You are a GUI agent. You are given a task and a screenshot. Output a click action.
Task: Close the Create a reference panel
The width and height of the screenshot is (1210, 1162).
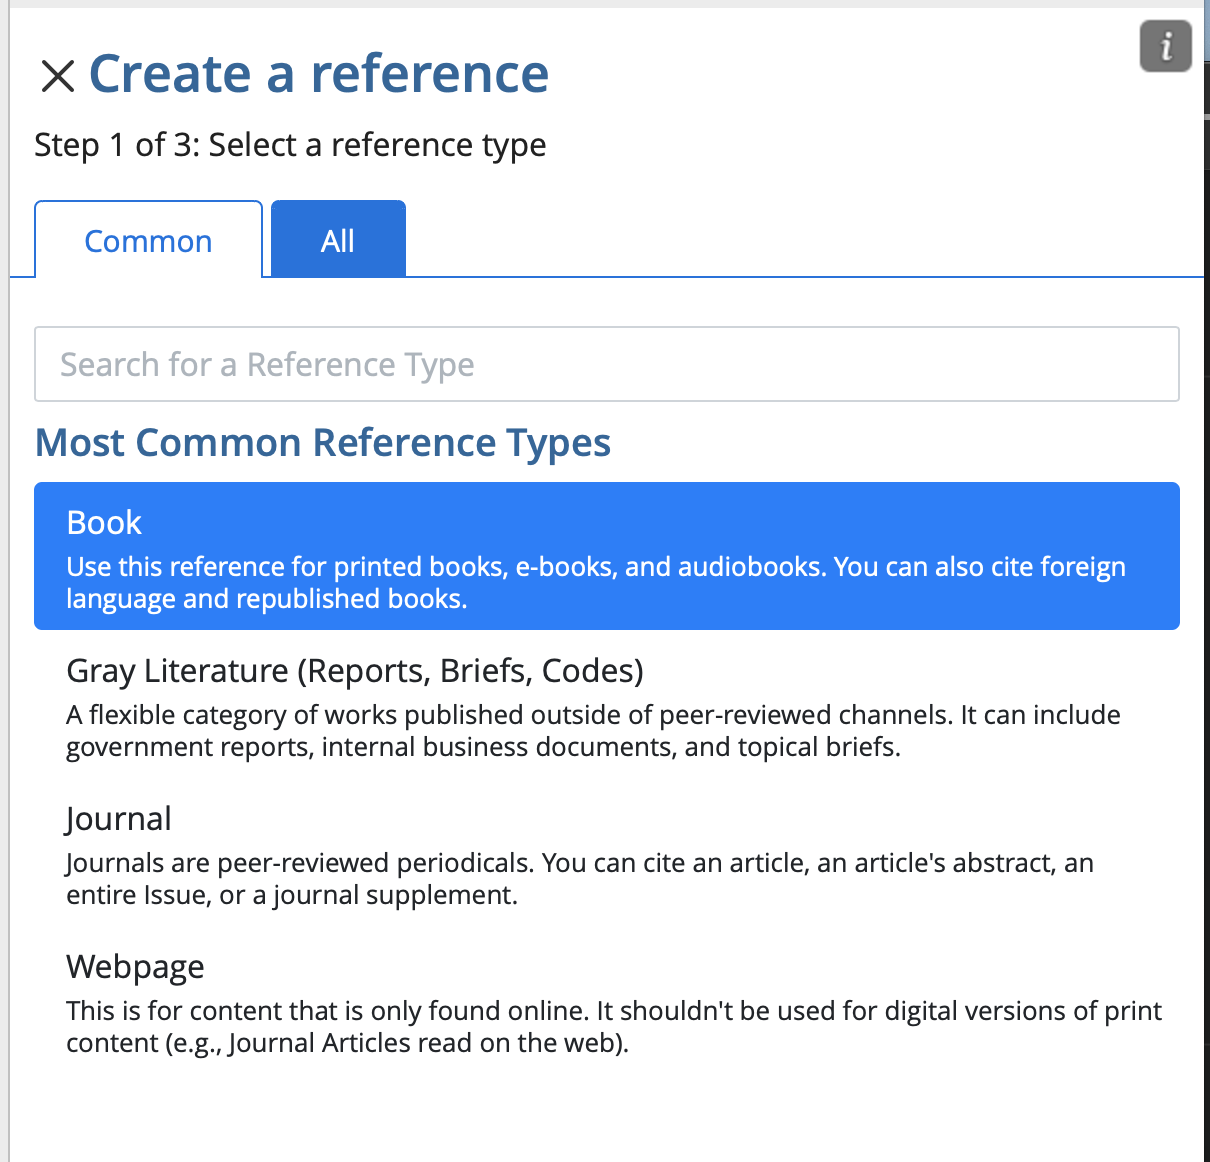(57, 75)
